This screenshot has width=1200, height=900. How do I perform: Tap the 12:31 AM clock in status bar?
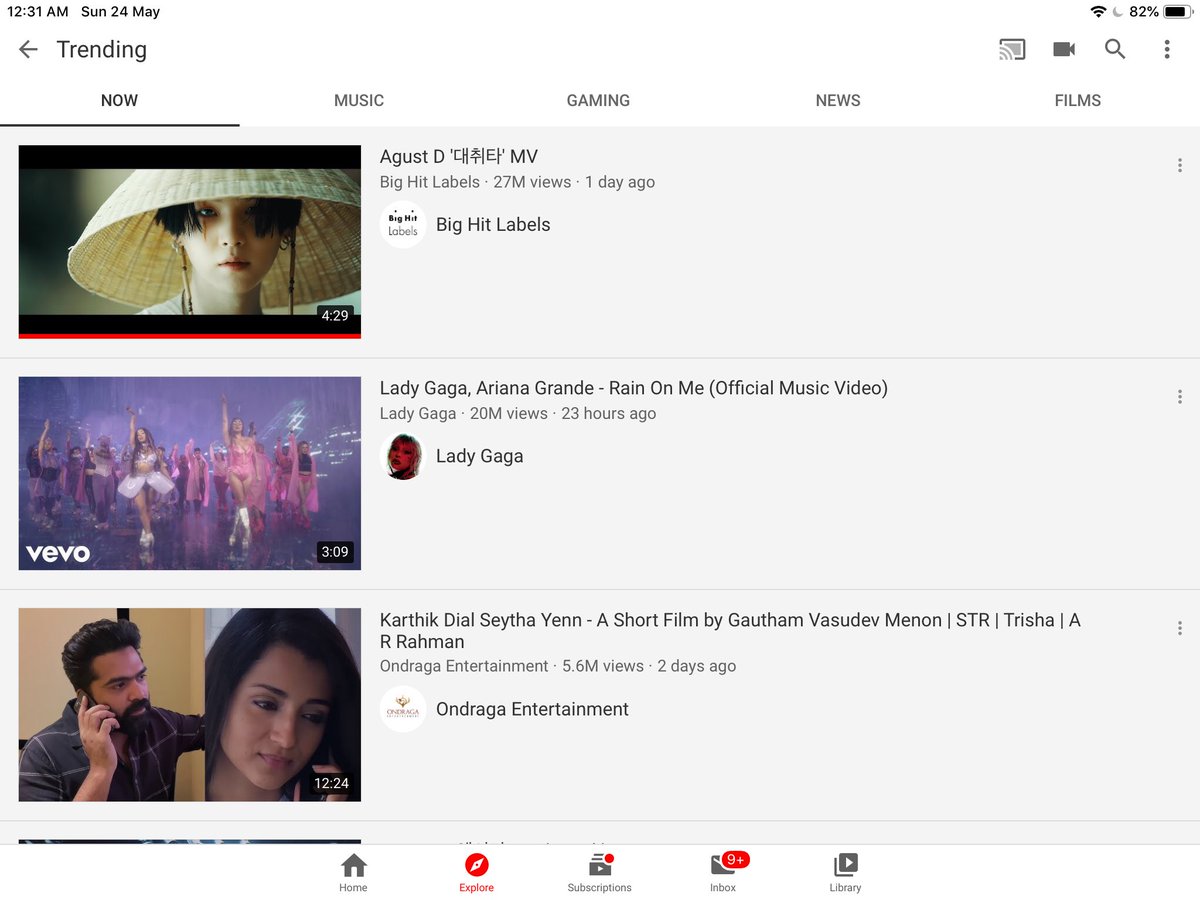coord(38,12)
